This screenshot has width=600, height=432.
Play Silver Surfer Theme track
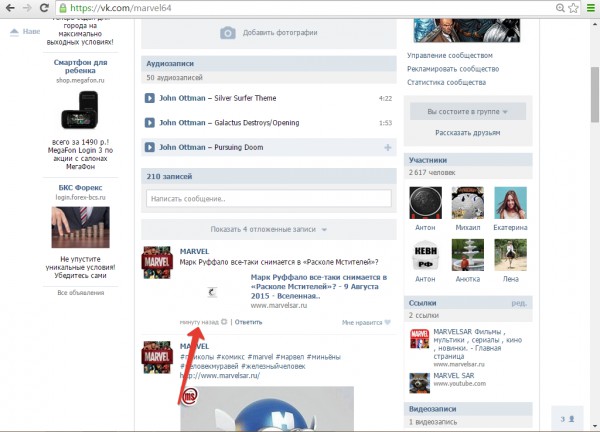(x=150, y=98)
